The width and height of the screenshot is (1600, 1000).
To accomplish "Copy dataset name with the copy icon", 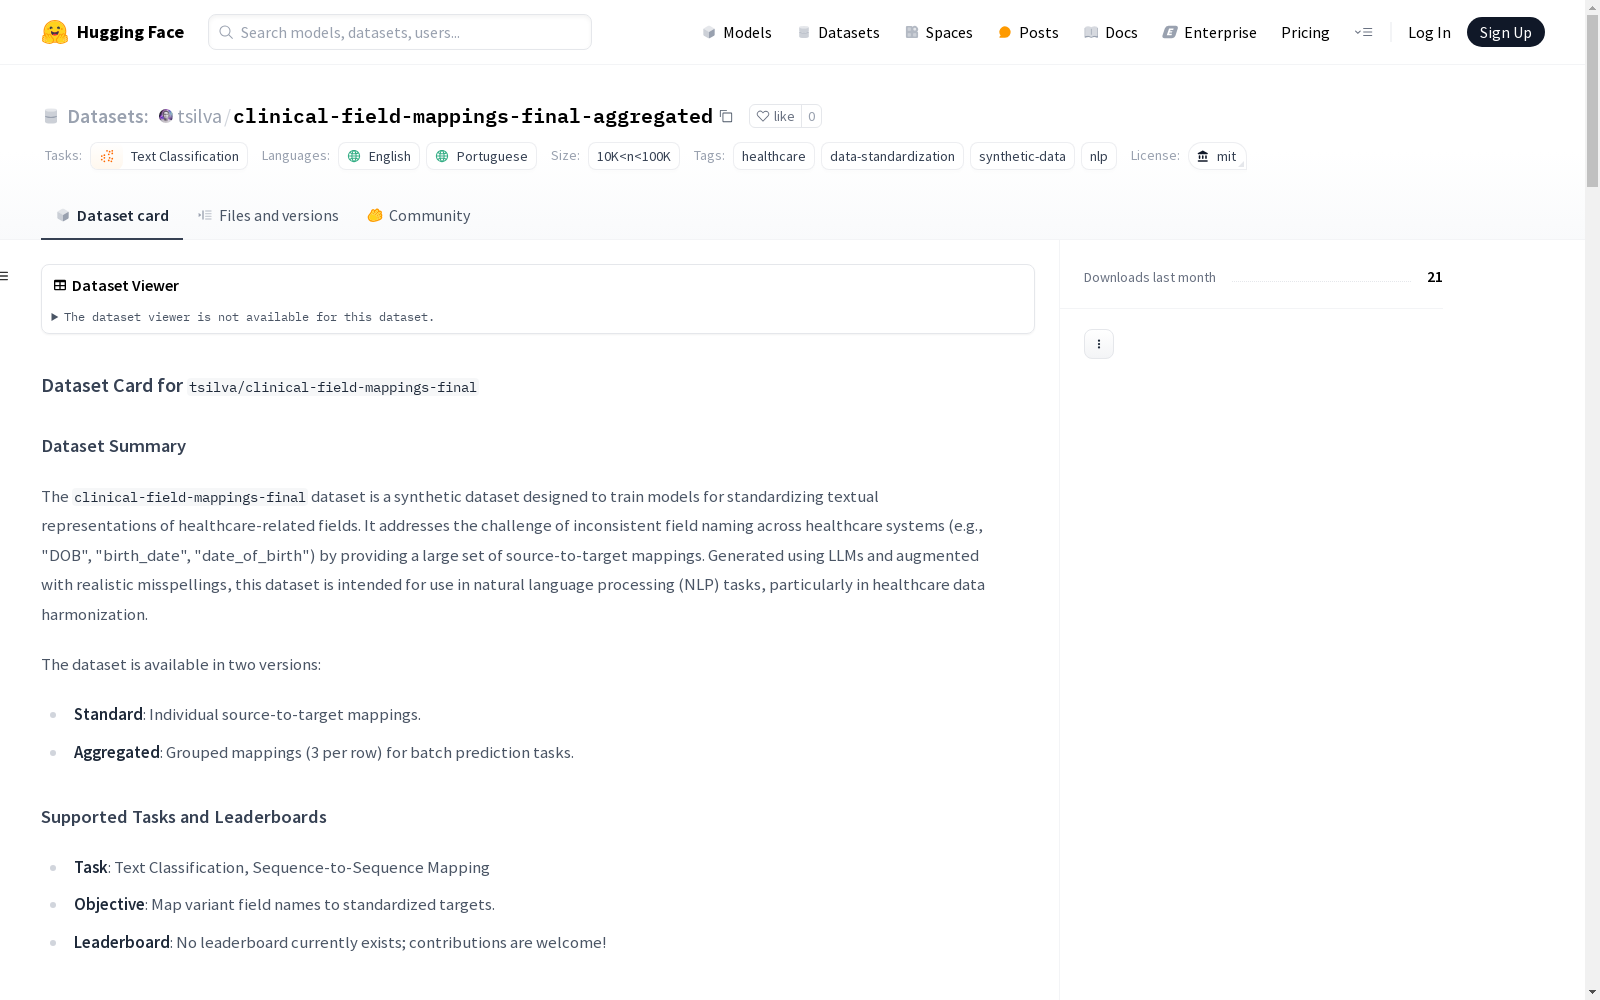I will 726,116.
